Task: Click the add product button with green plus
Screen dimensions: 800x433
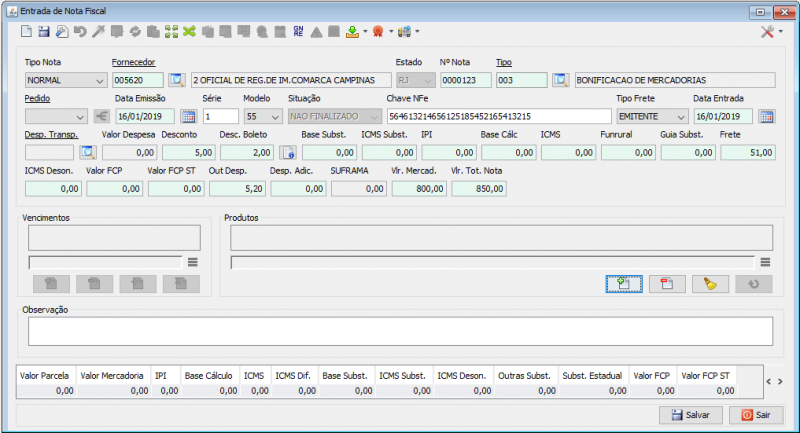Action: click(624, 284)
